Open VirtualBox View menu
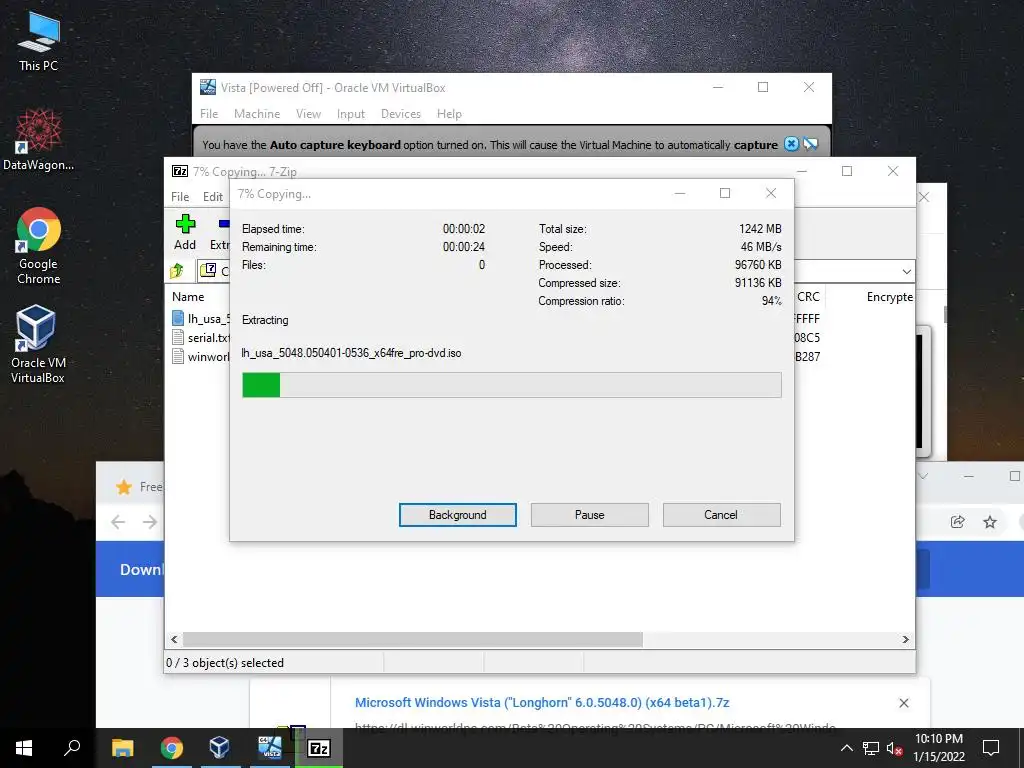Viewport: 1024px width, 768px height. point(308,114)
